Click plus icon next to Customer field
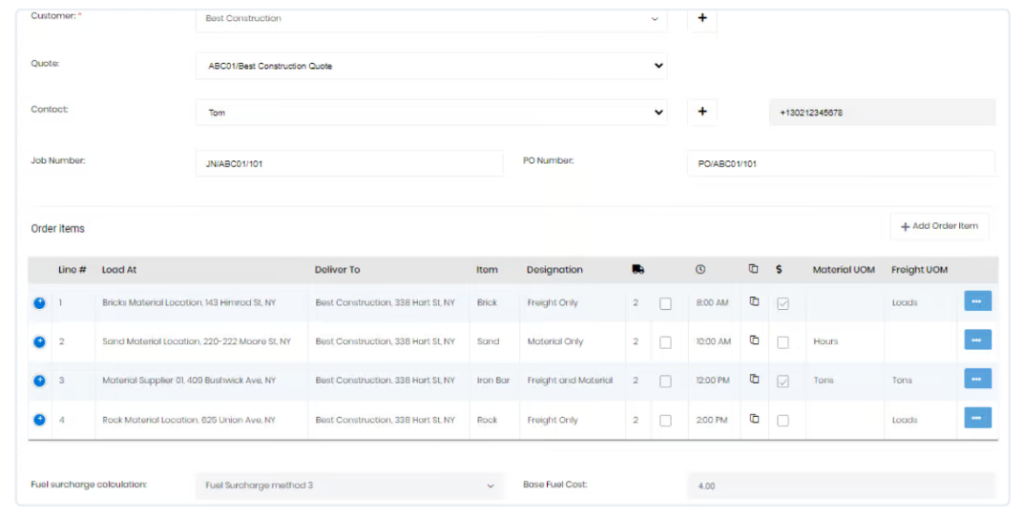Screen dimensions: 1024x515 click(702, 18)
